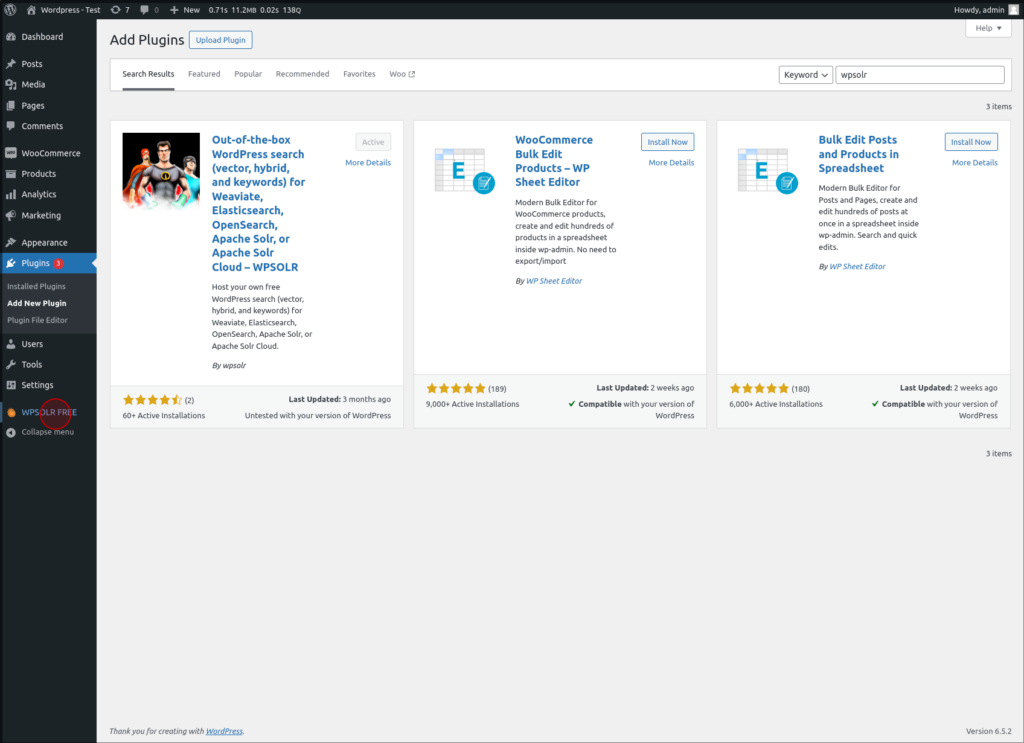Click the disabled Active button for WPSOLR
The height and width of the screenshot is (743, 1024).
(373, 142)
